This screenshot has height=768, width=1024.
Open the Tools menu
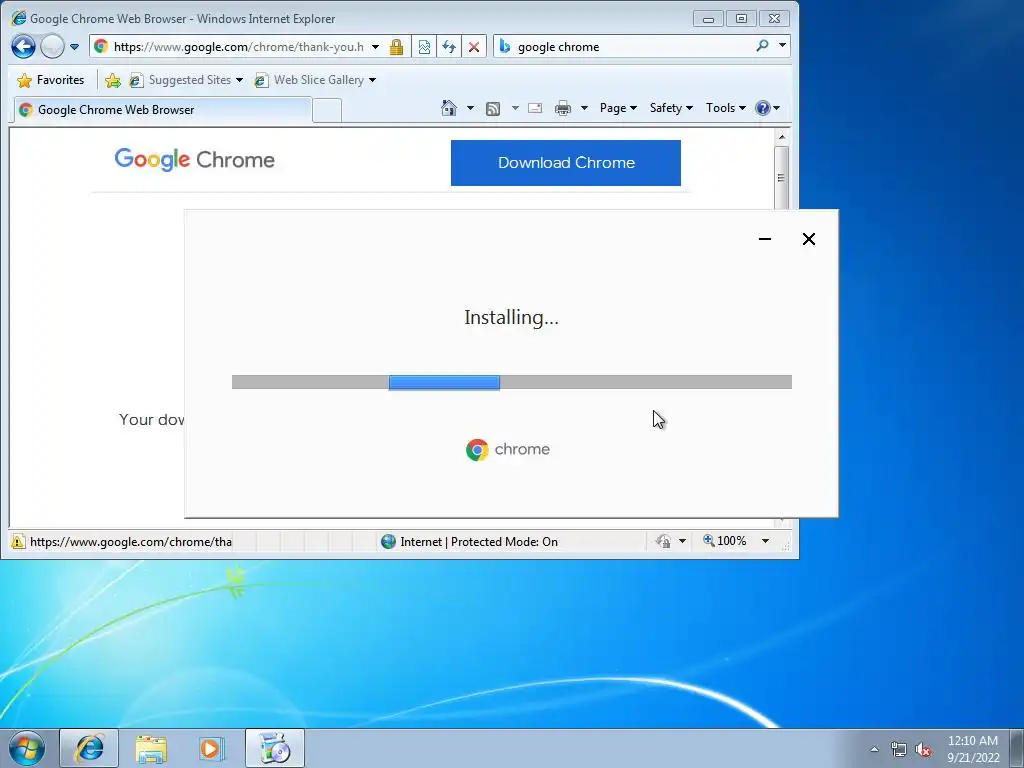tap(726, 108)
